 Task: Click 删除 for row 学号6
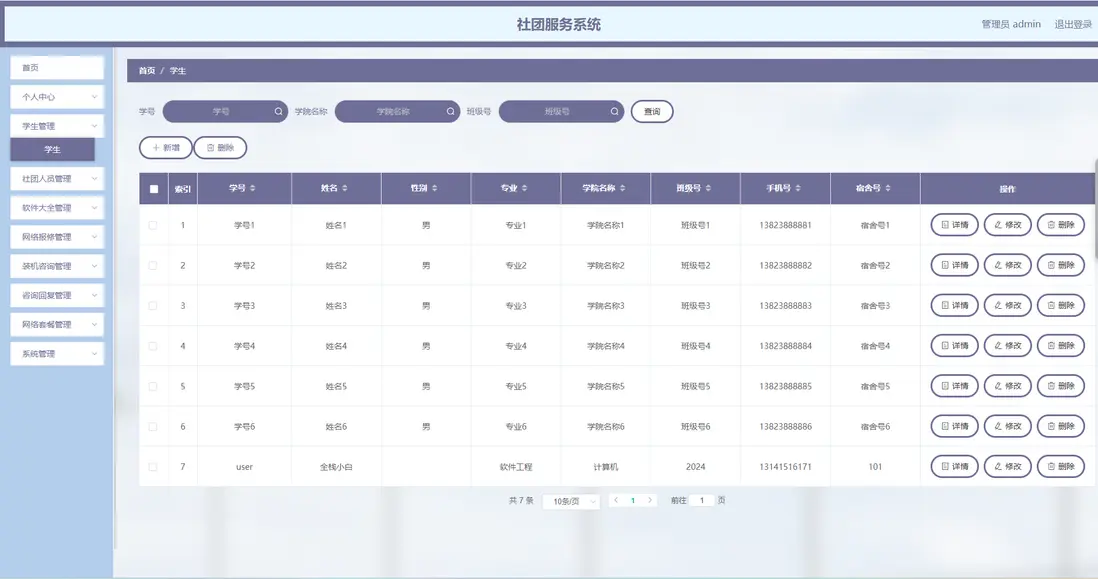[x=1061, y=426]
